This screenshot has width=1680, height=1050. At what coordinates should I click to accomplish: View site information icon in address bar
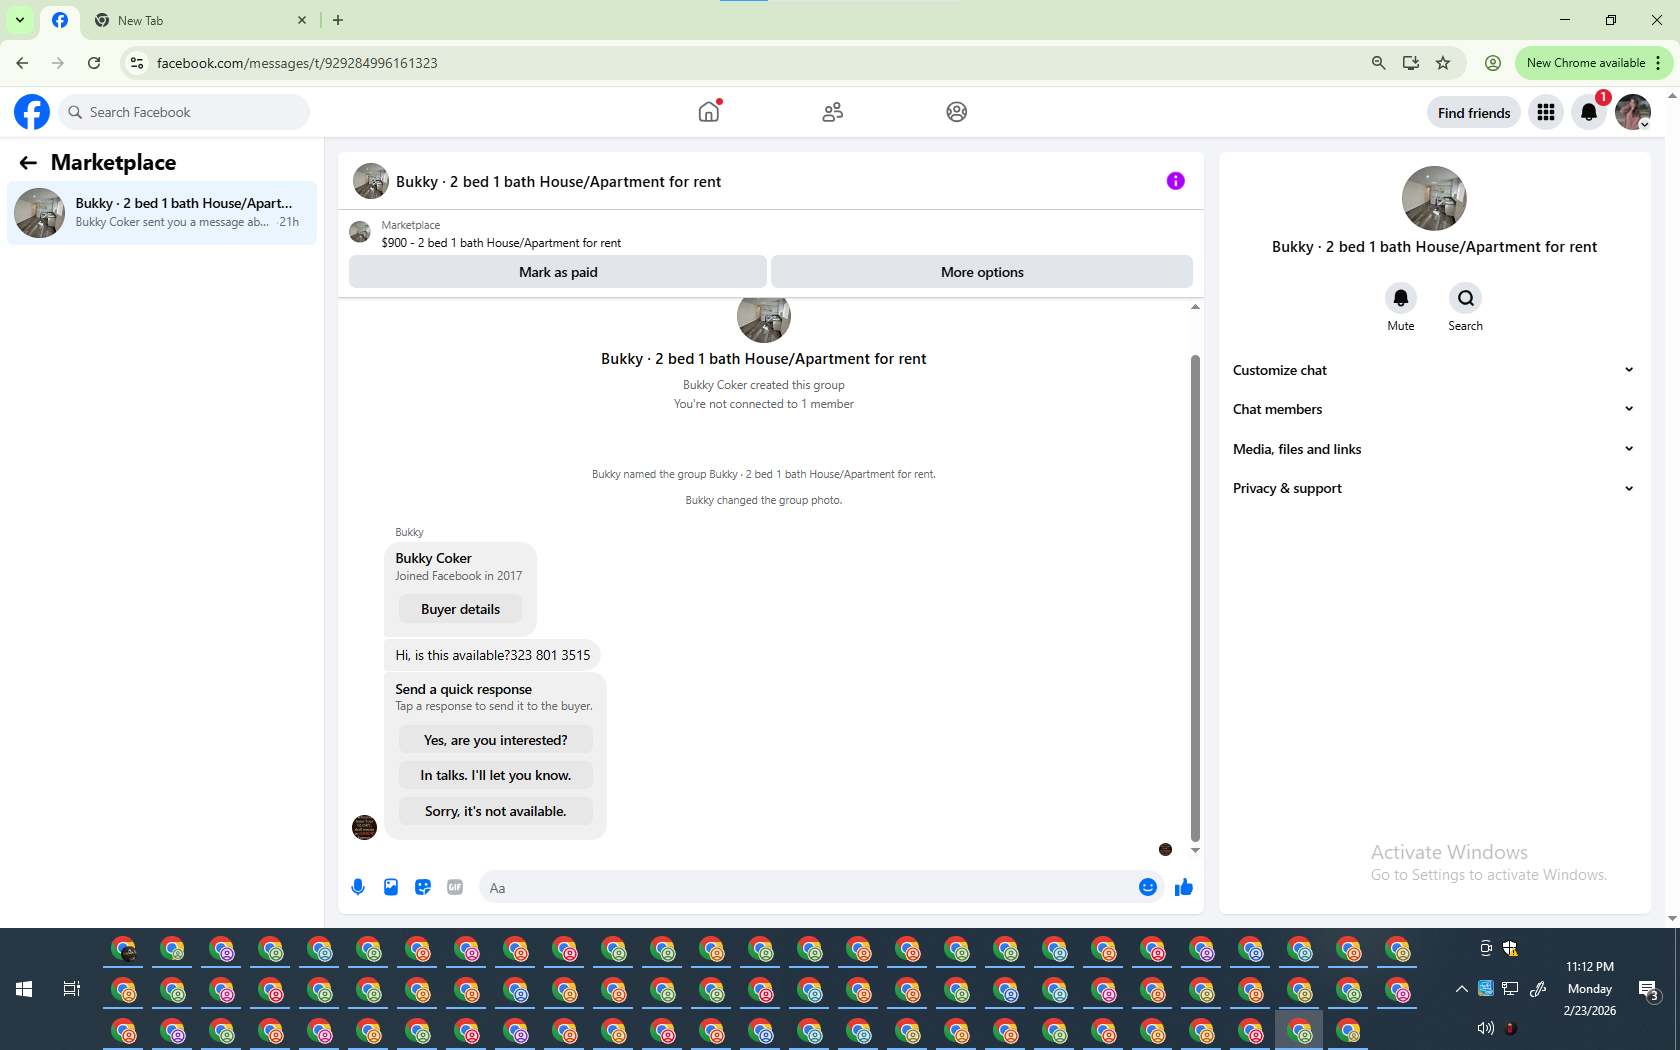(137, 63)
